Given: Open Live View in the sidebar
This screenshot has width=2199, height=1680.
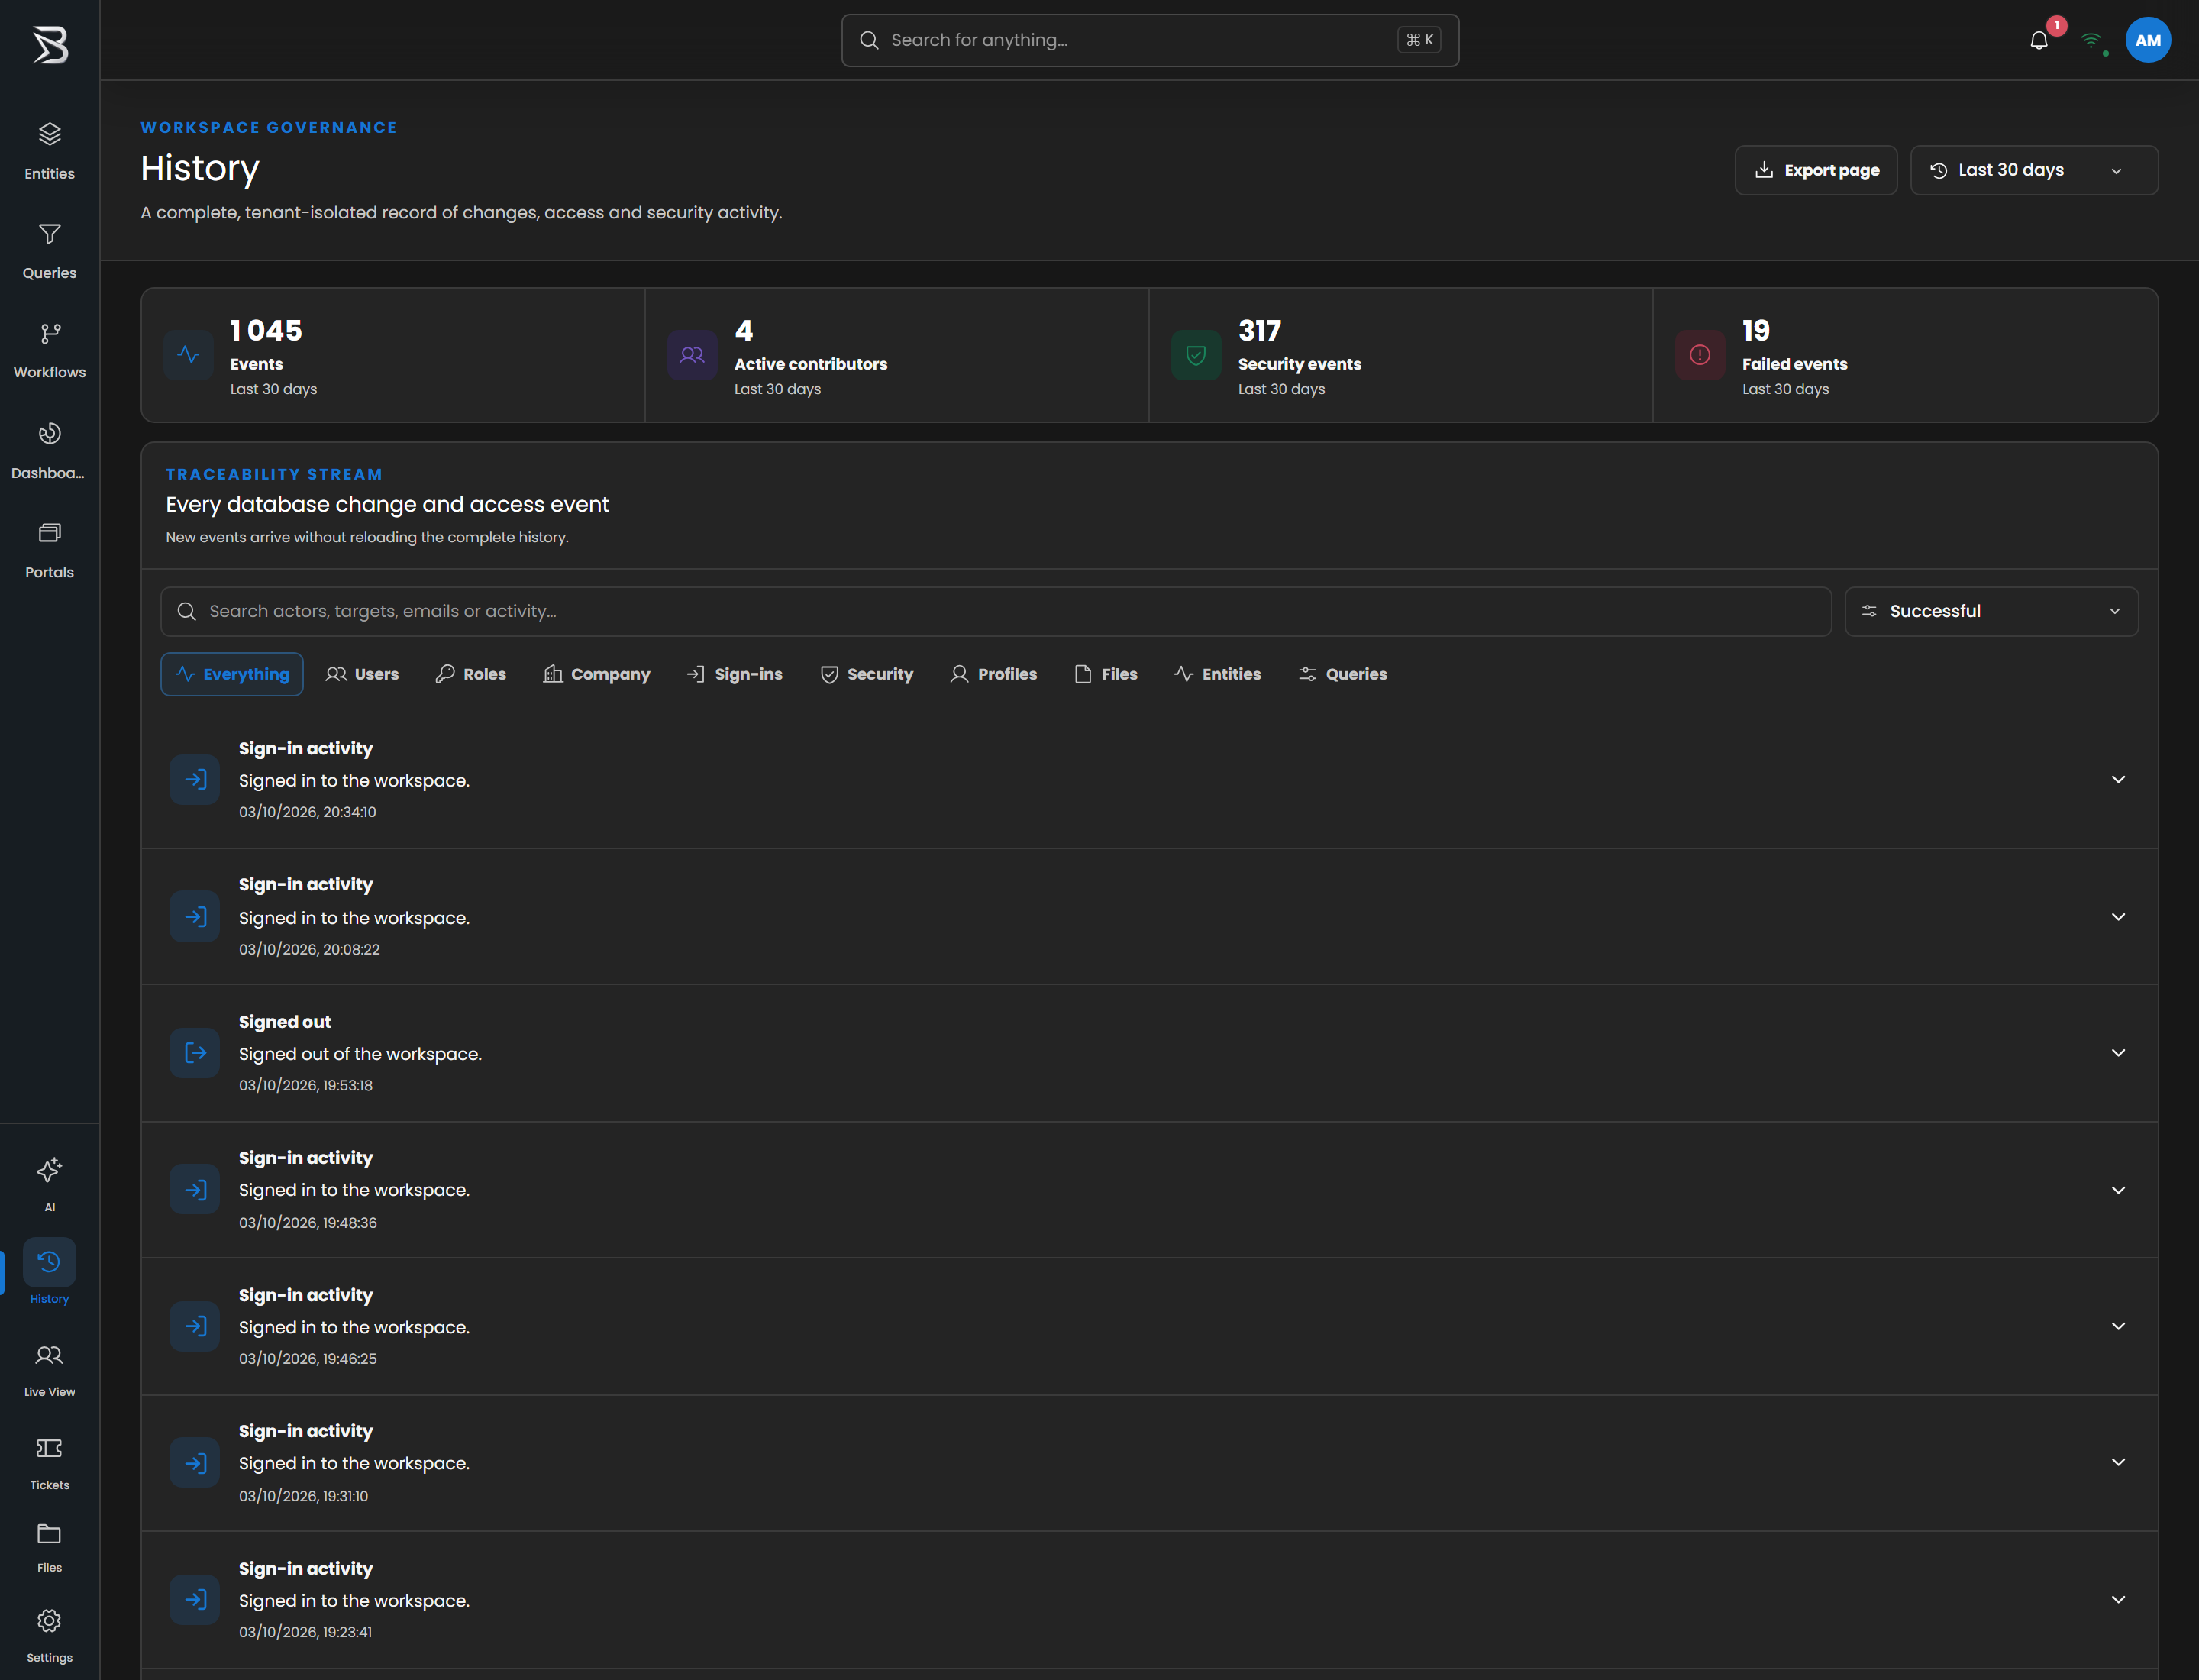Looking at the screenshot, I should 49,1369.
